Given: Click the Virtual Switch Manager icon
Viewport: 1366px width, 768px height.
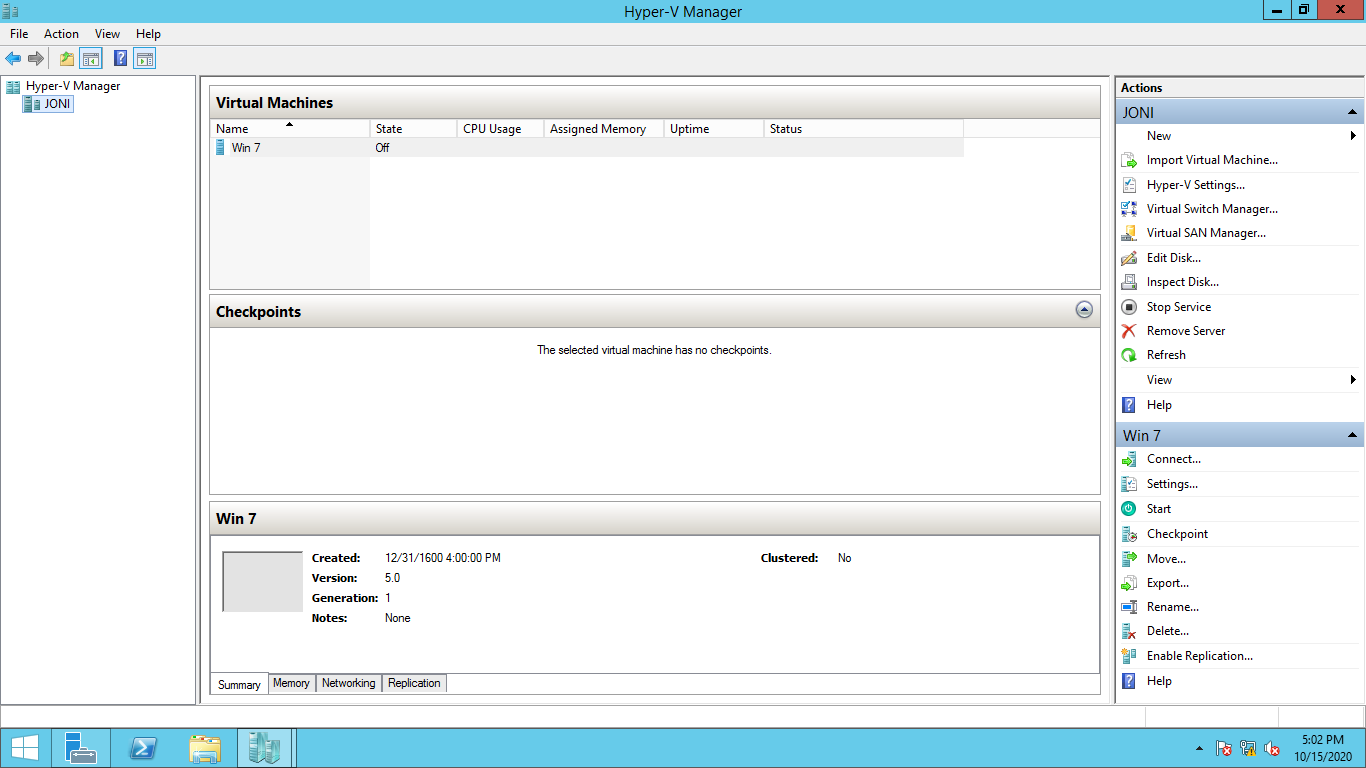Looking at the screenshot, I should (x=1129, y=209).
